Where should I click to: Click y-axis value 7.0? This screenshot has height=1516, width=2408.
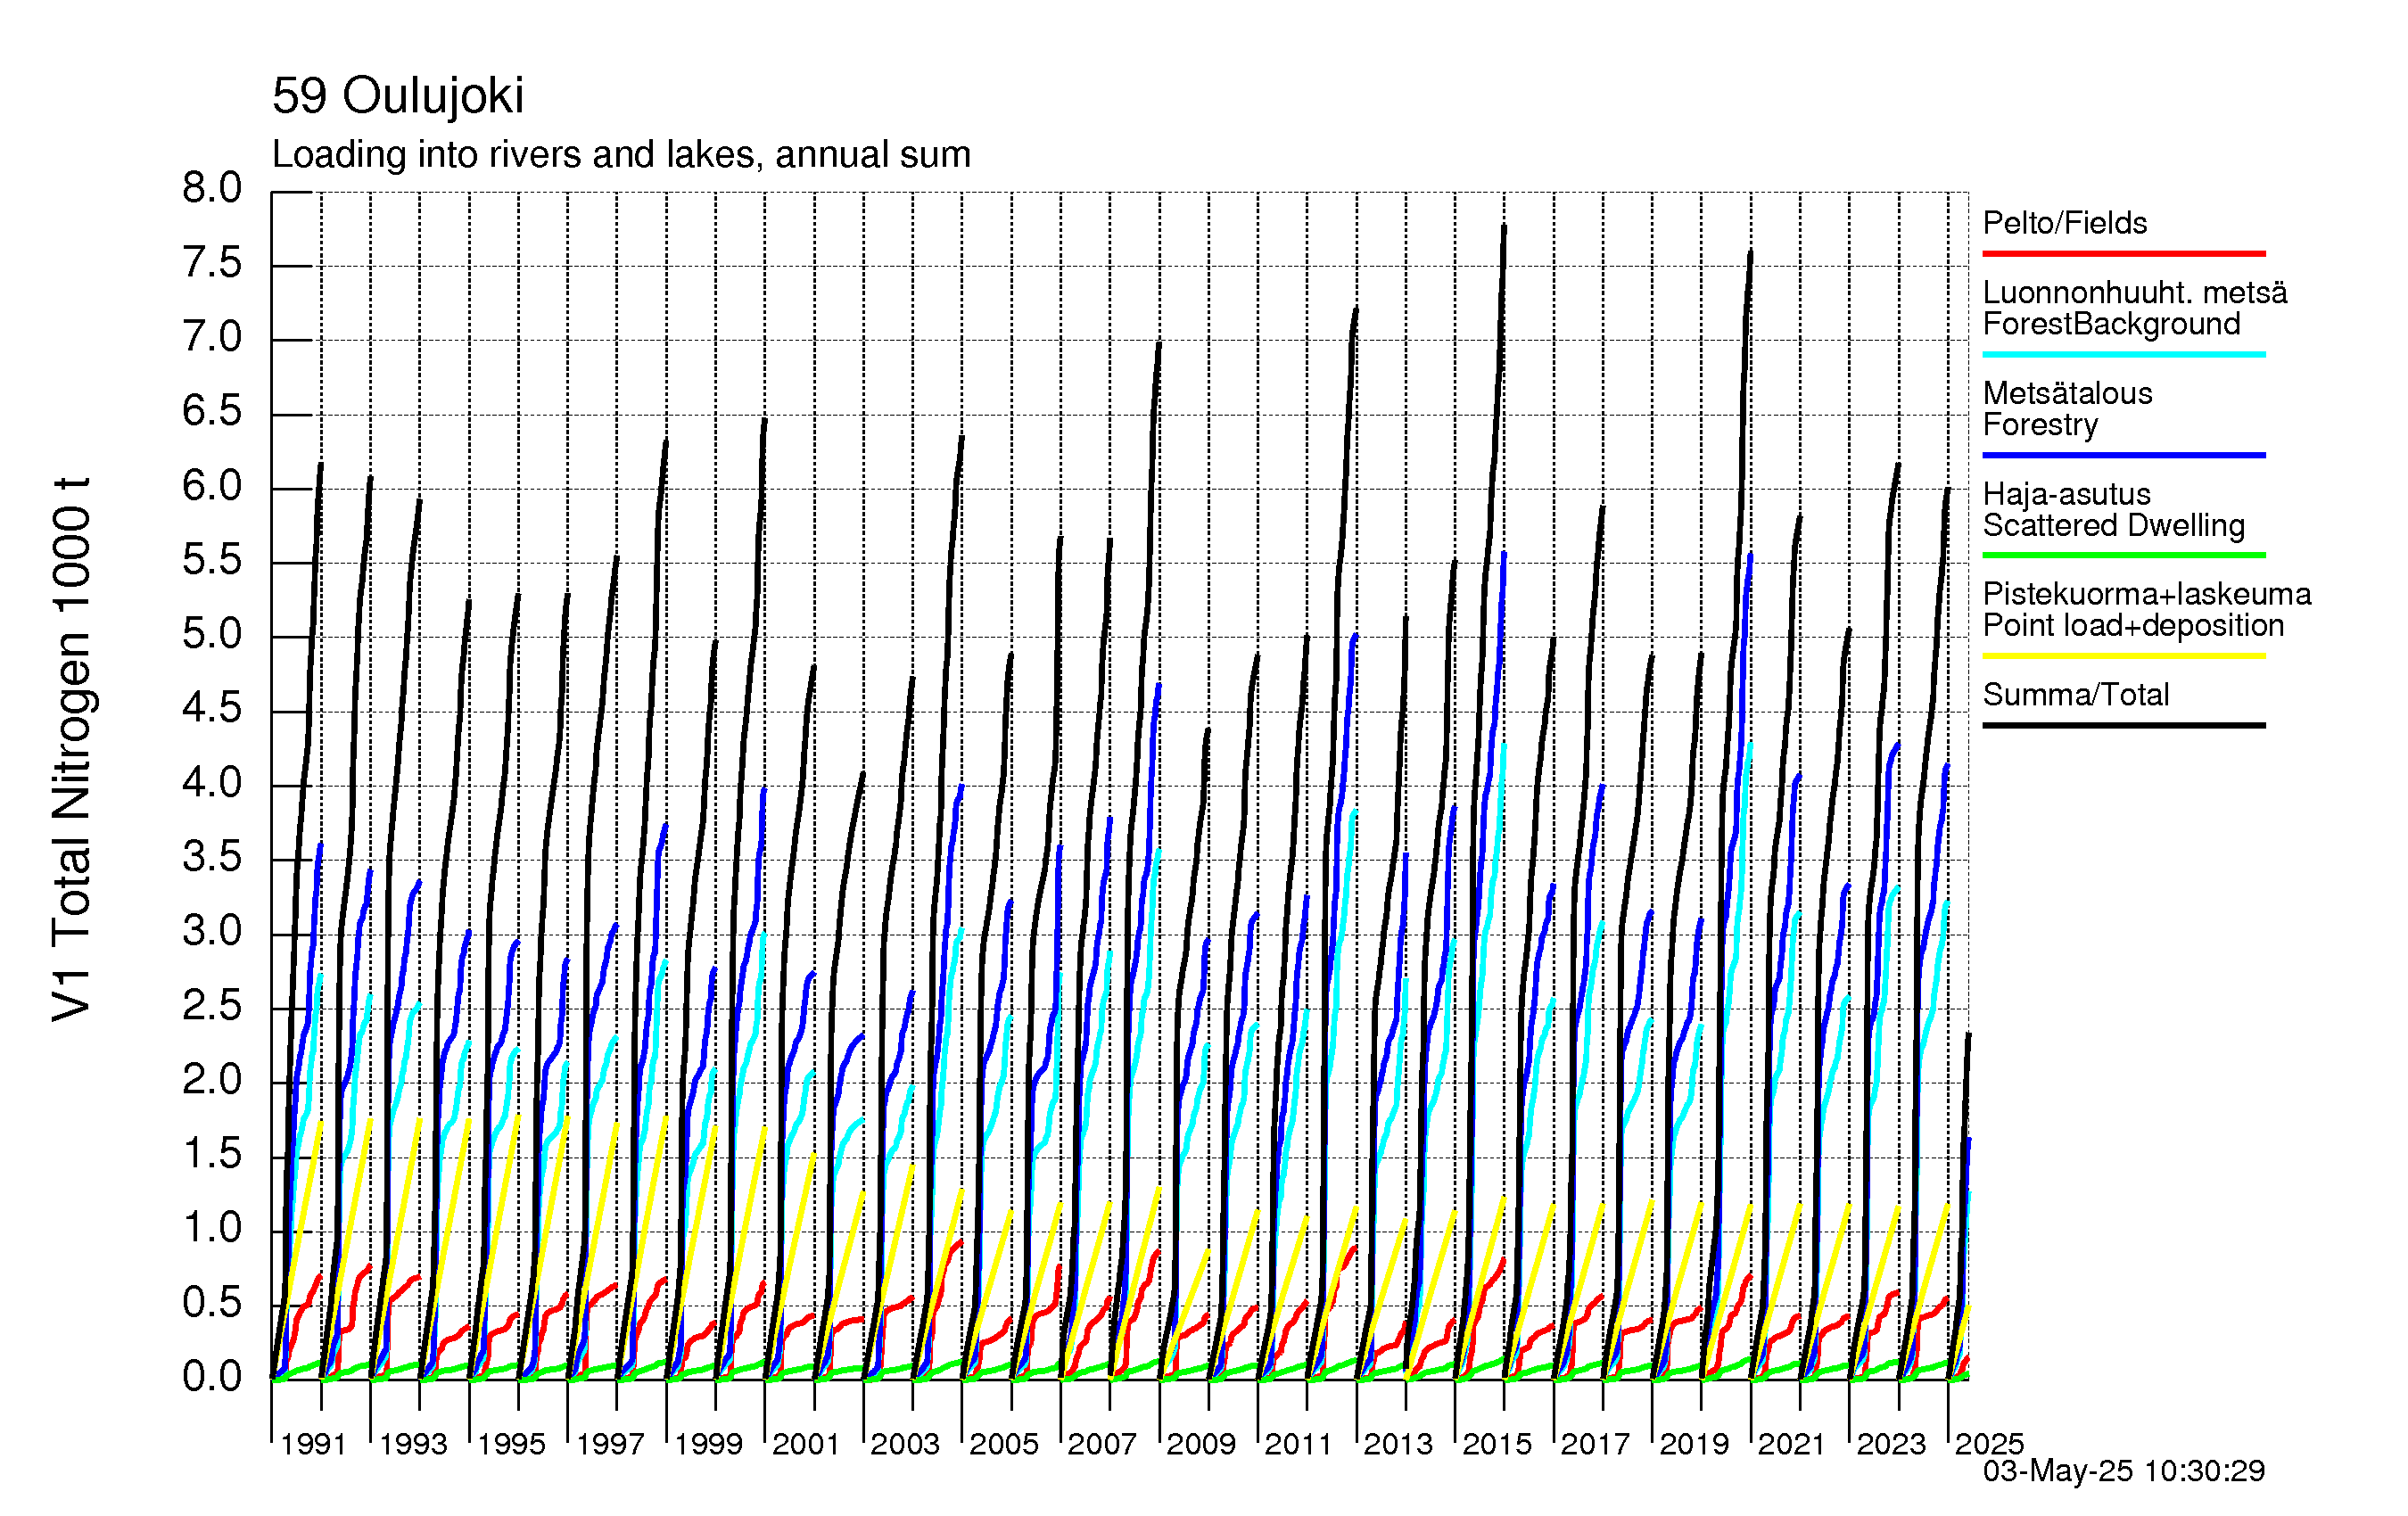coord(212,337)
